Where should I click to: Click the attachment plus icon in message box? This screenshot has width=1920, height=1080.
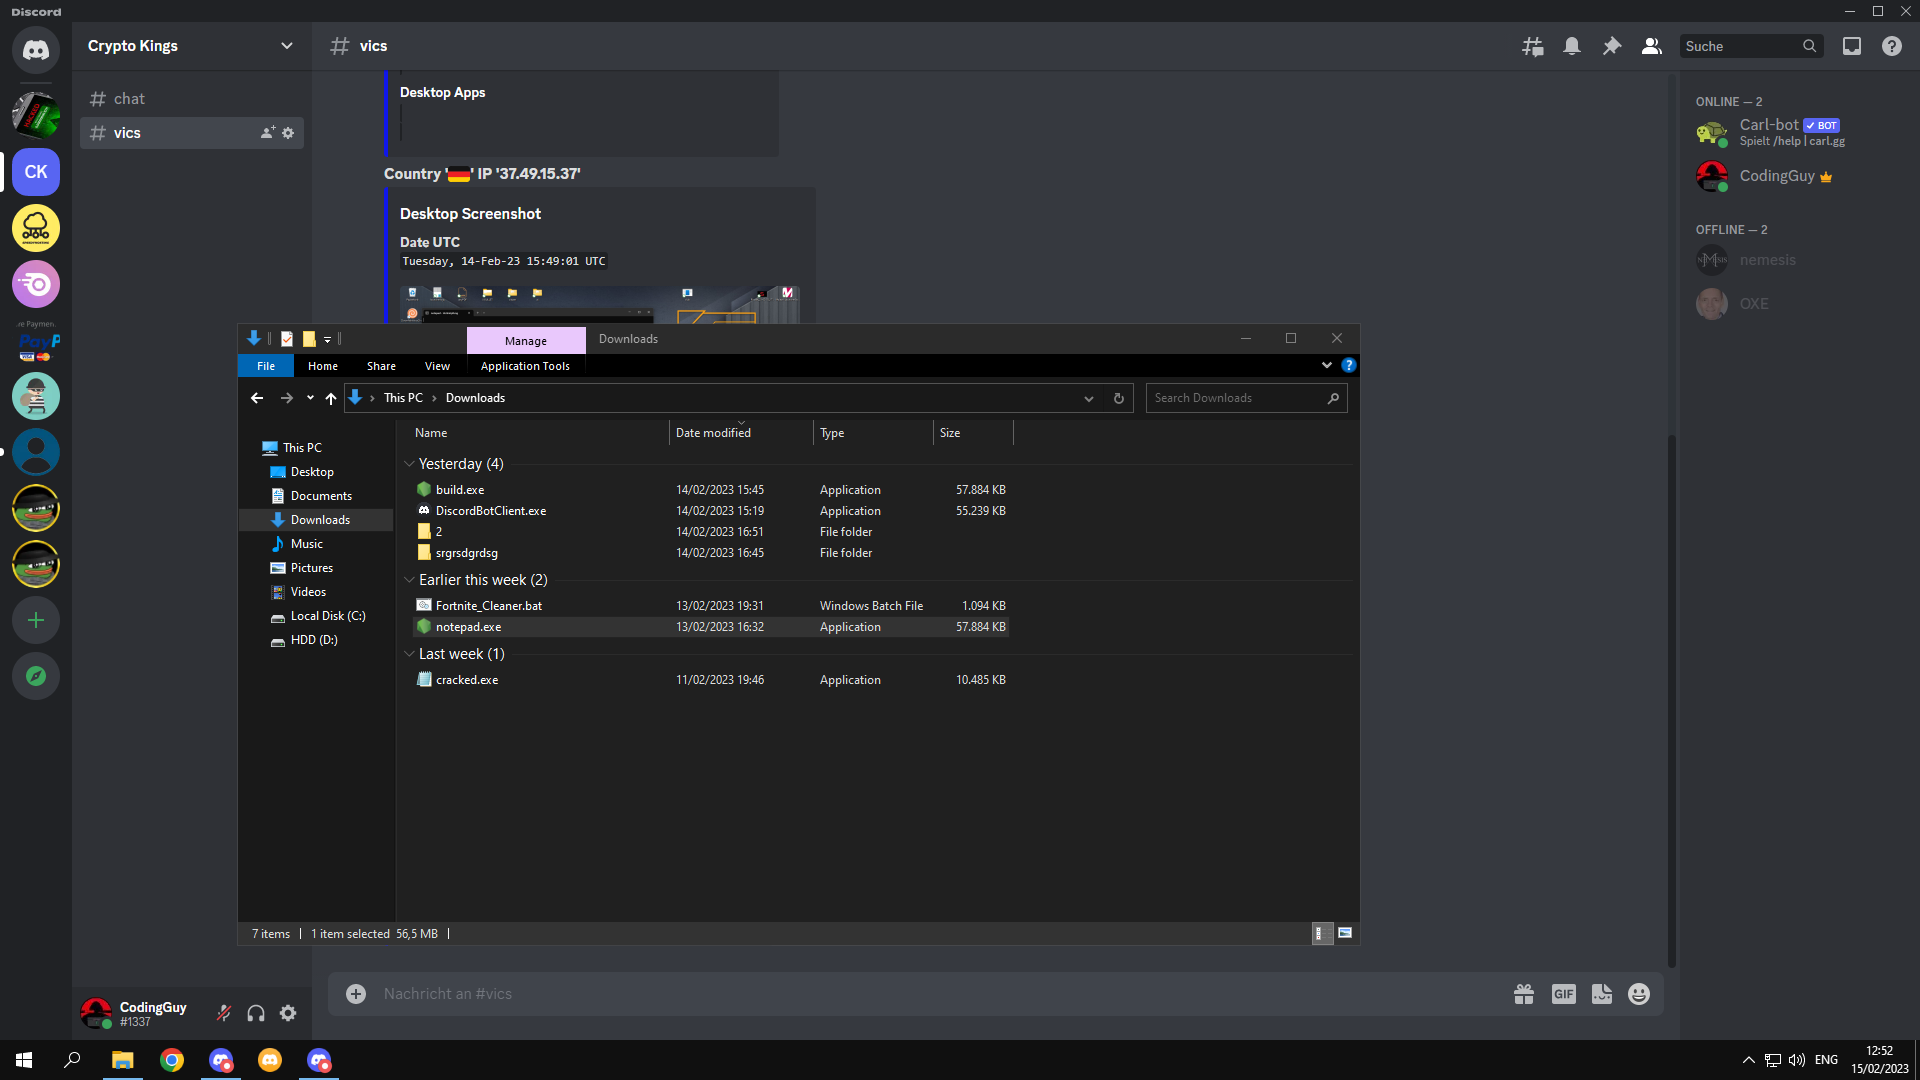(x=356, y=994)
